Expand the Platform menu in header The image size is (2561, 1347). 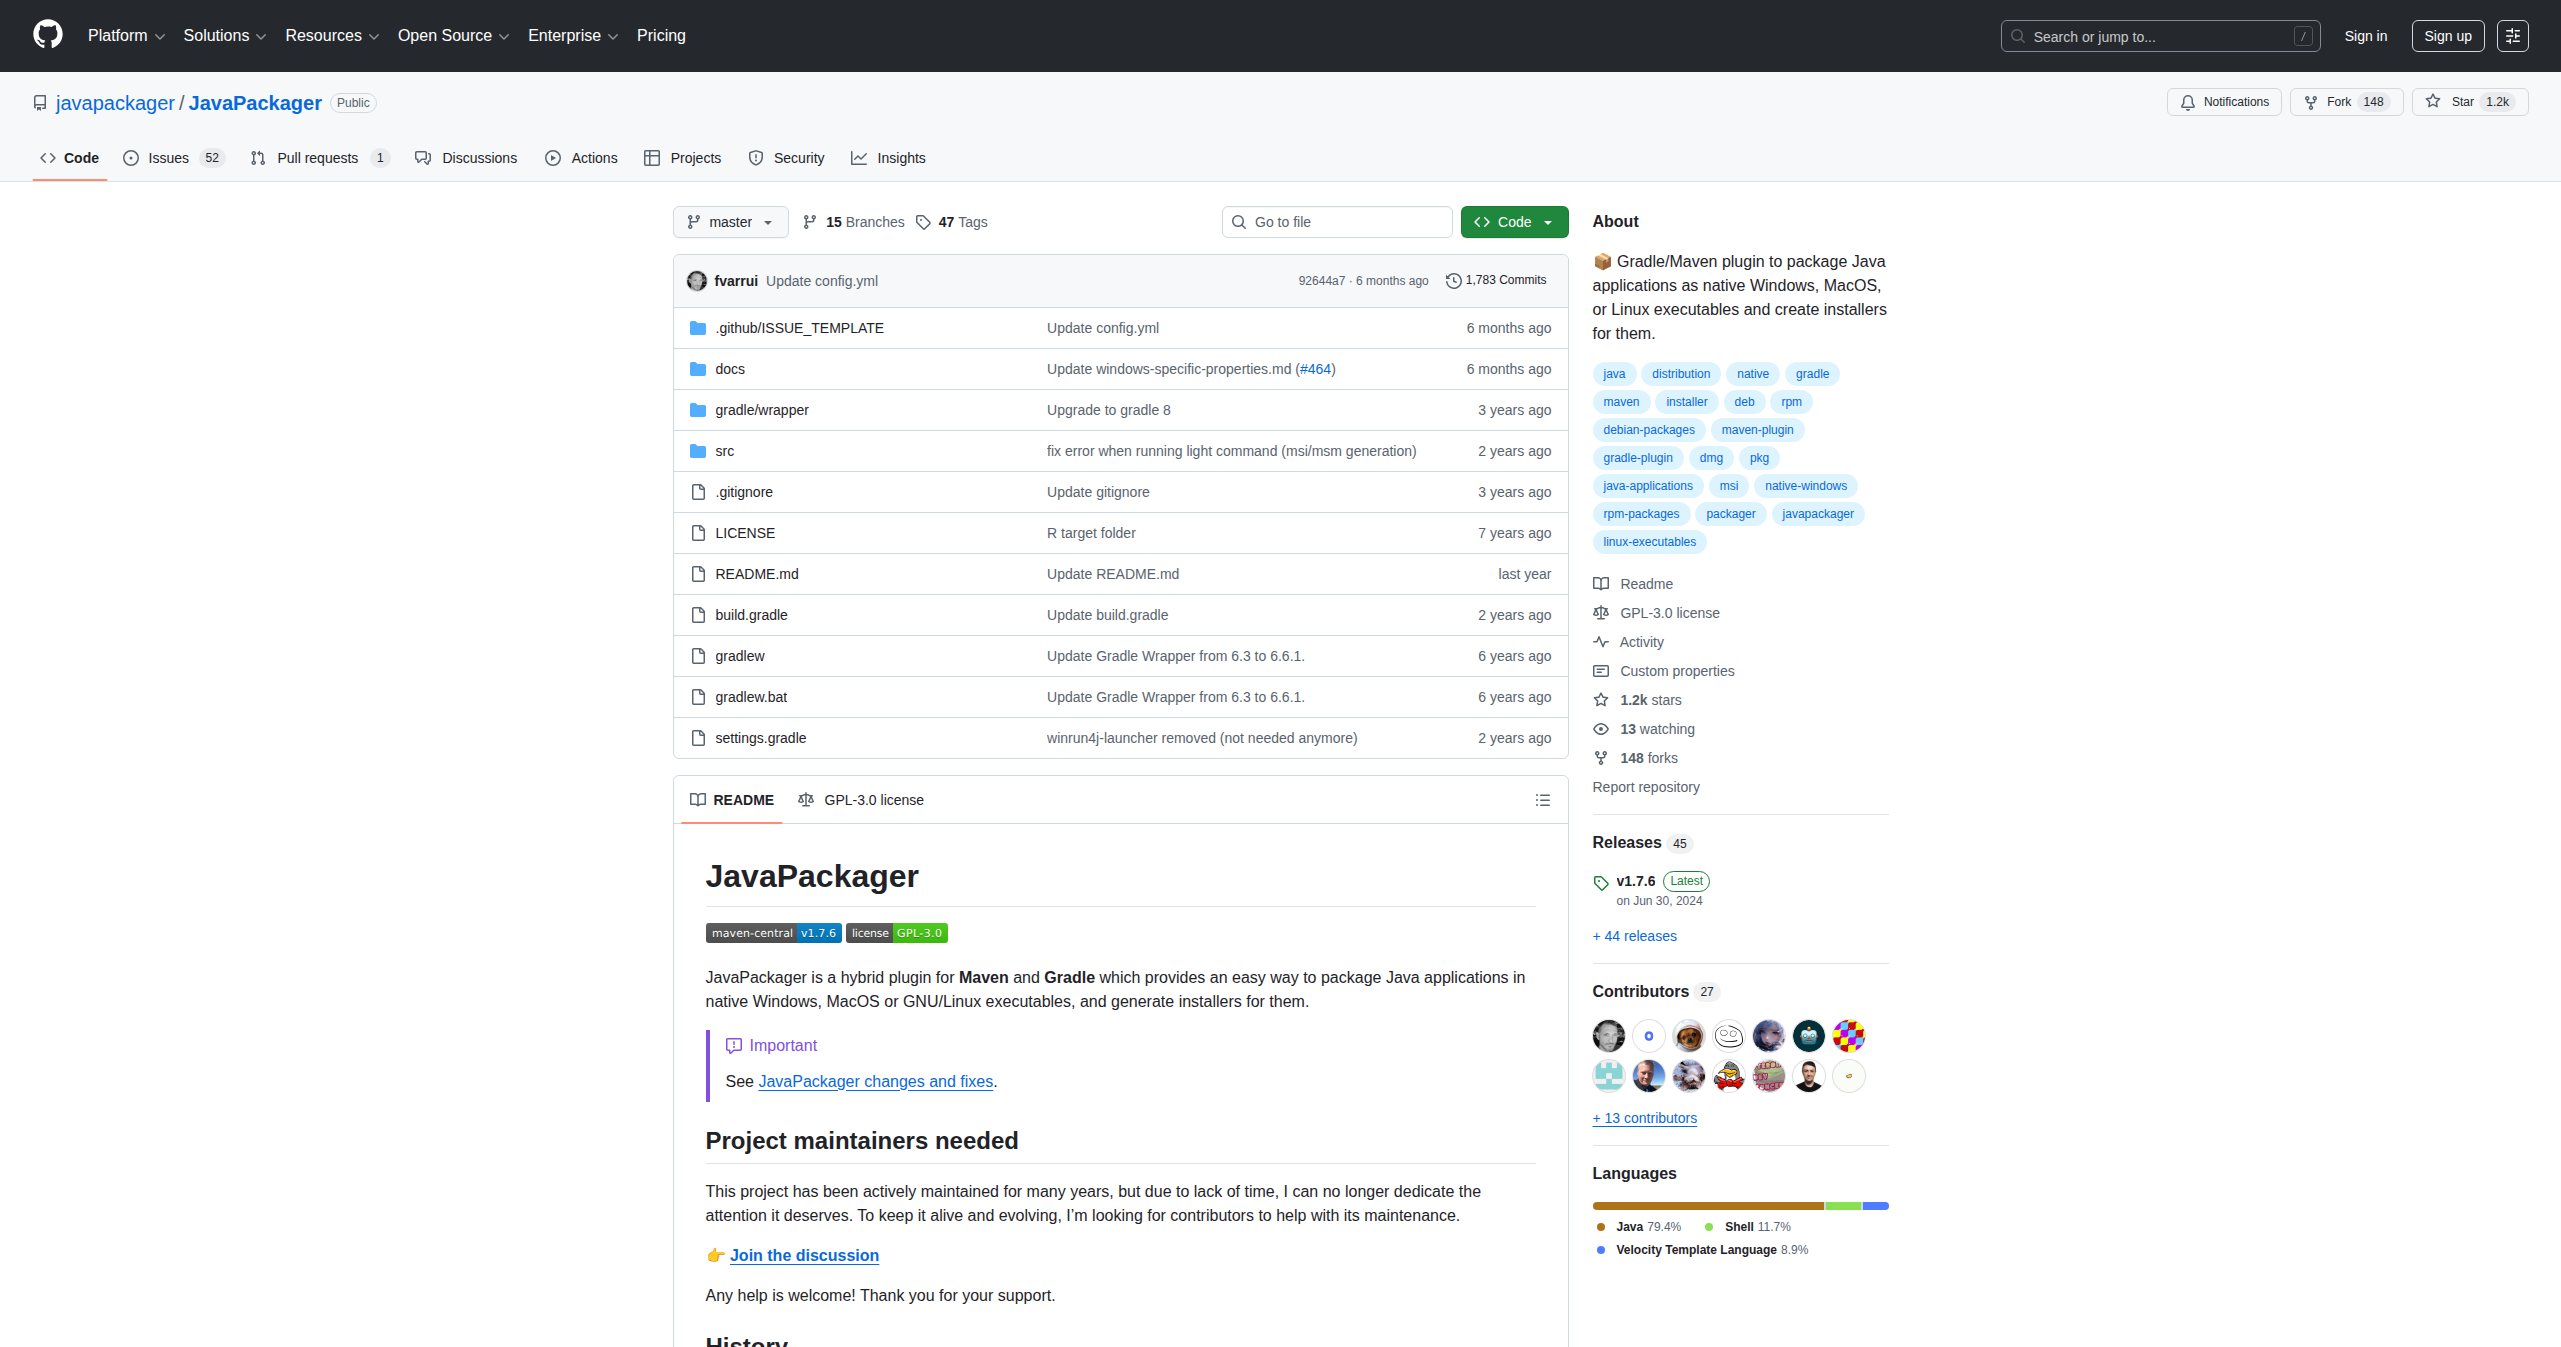(x=126, y=36)
